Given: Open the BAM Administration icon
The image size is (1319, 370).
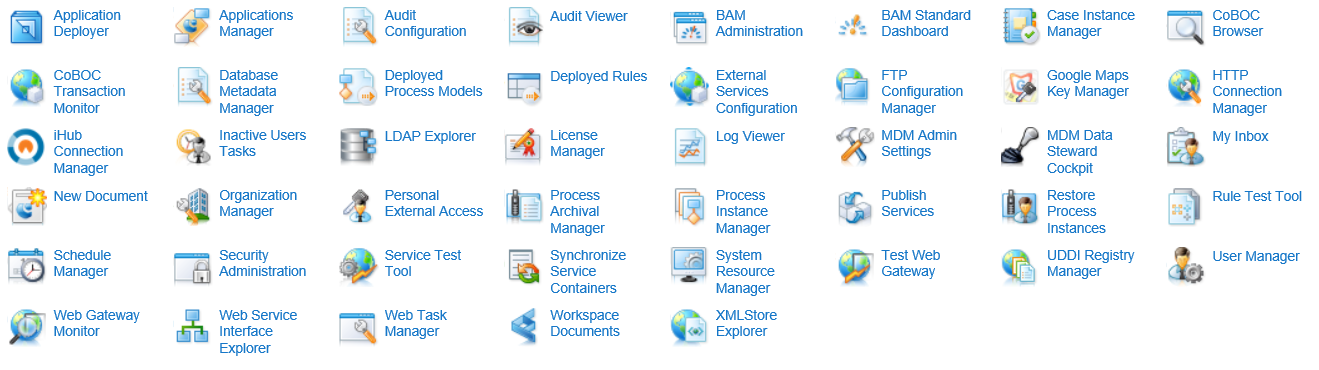Looking at the screenshot, I should coord(689,26).
